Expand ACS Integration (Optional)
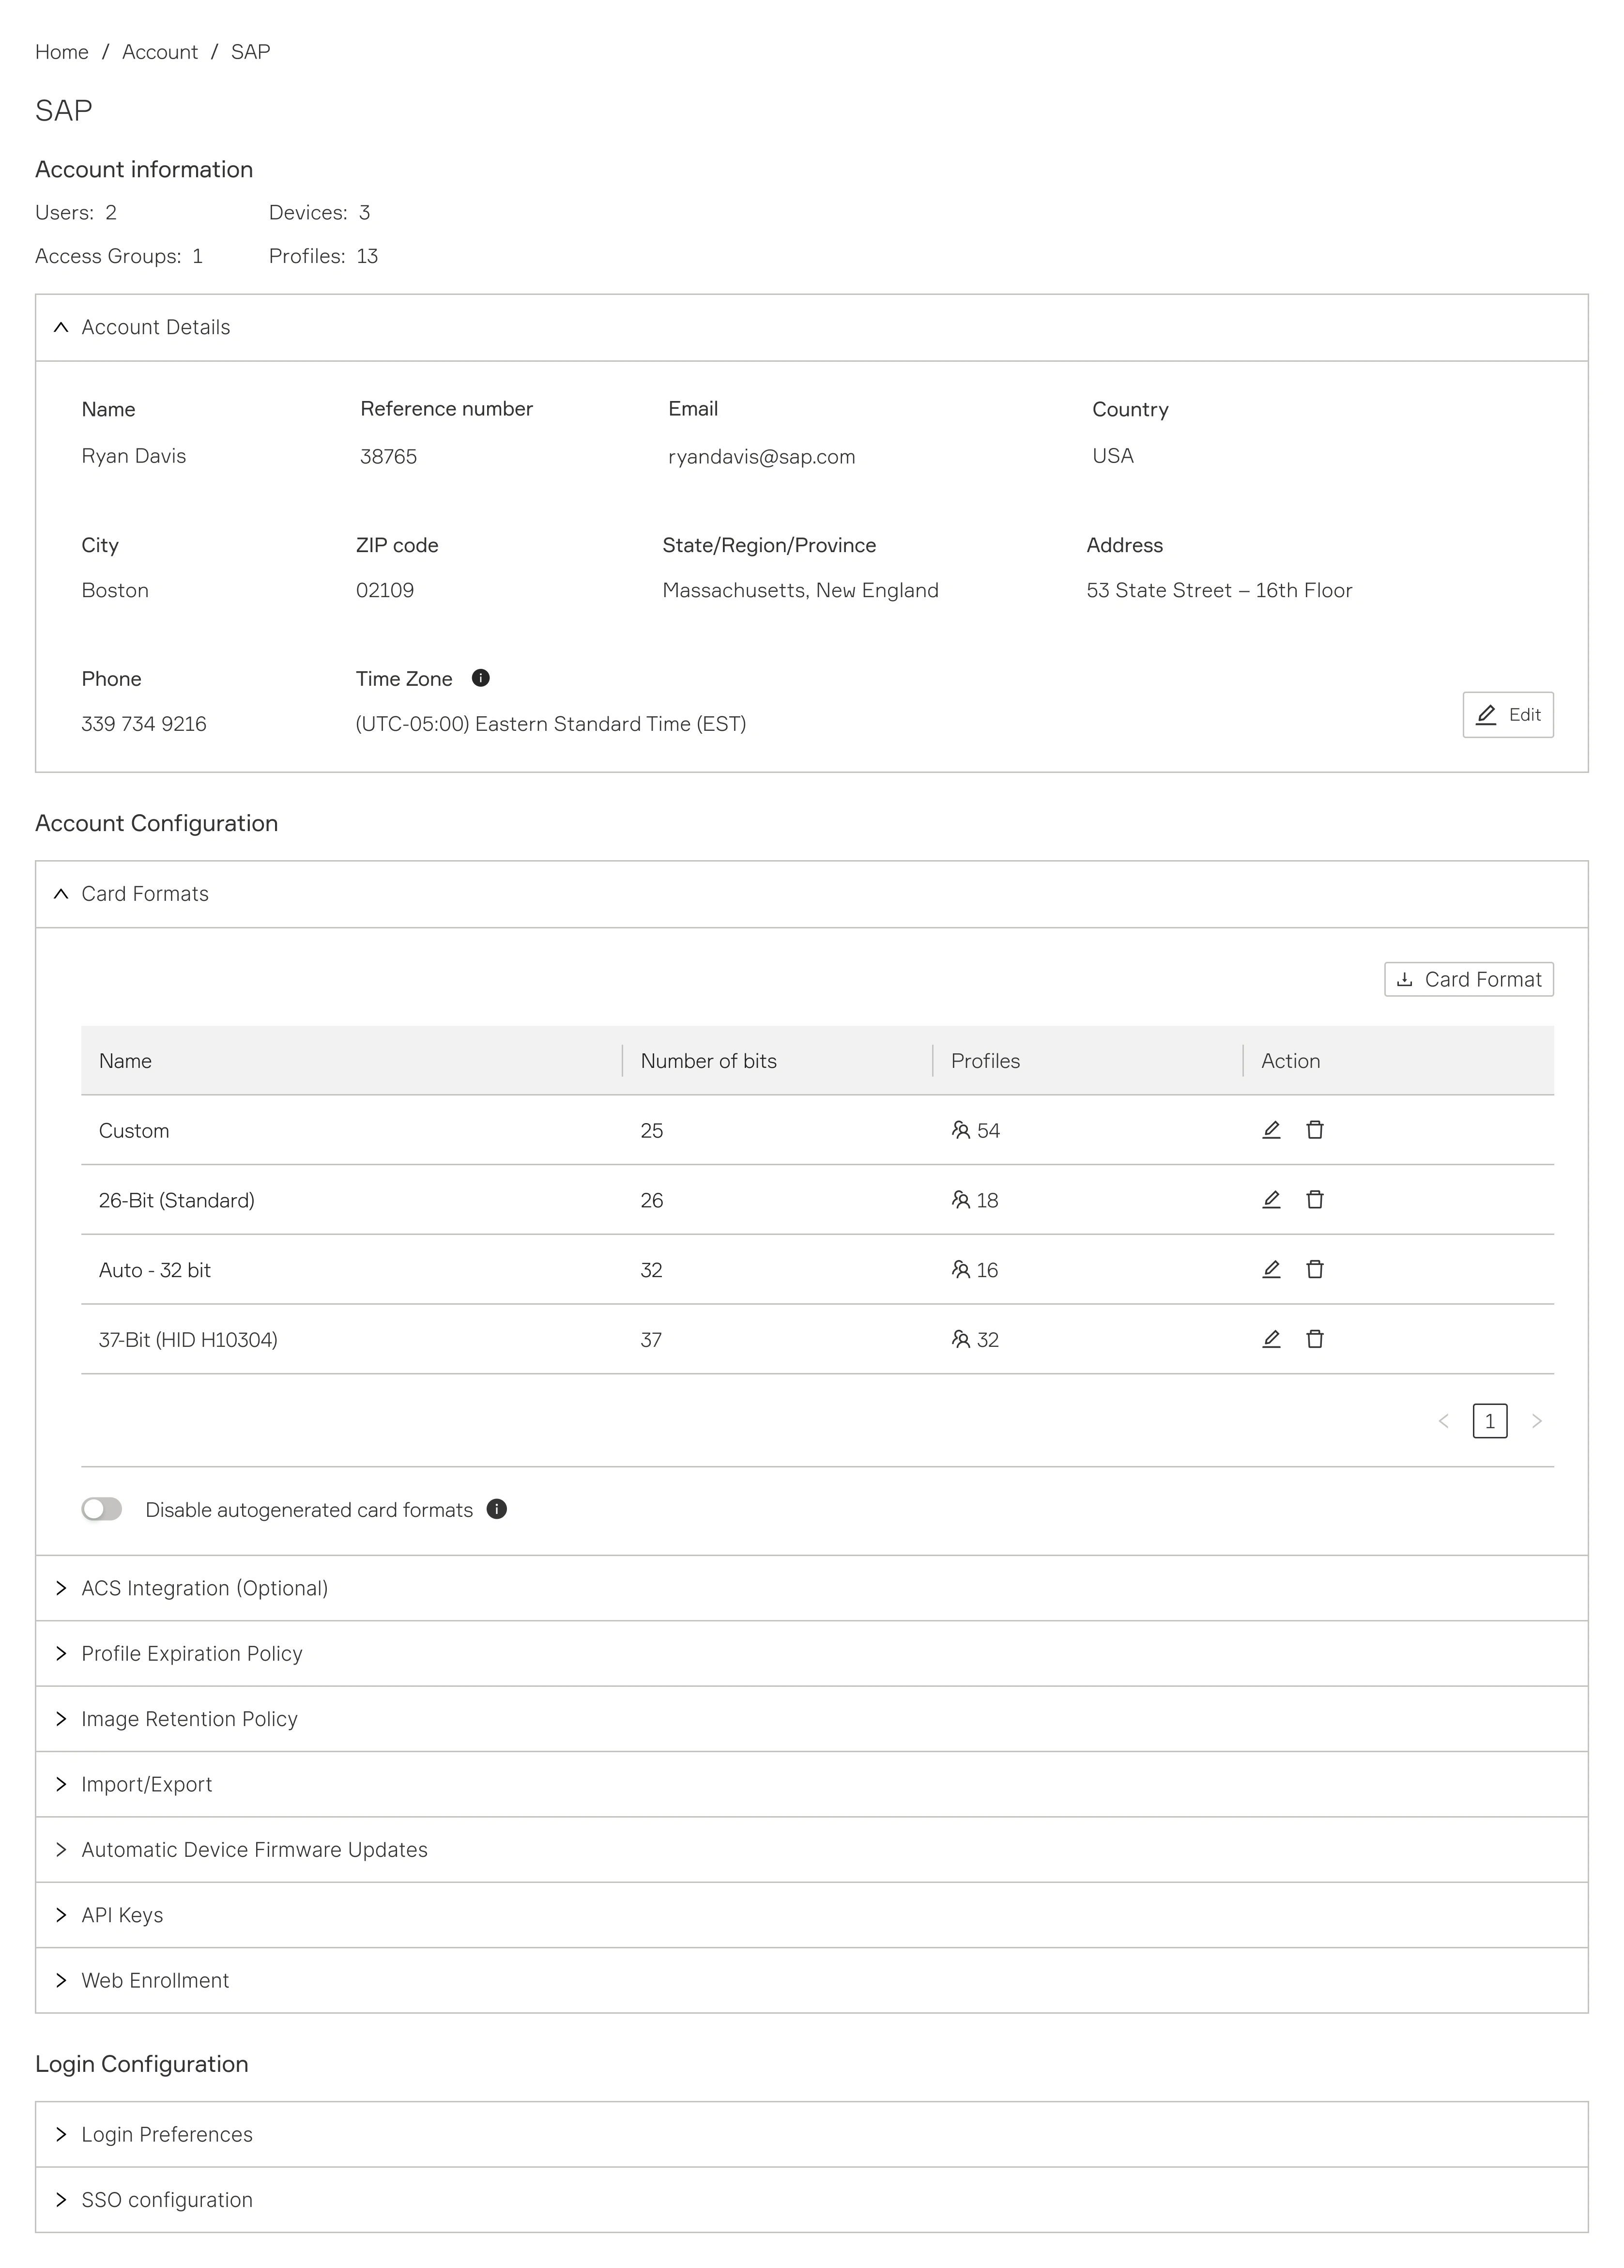The width and height of the screenshot is (1624, 2268). tap(812, 1588)
